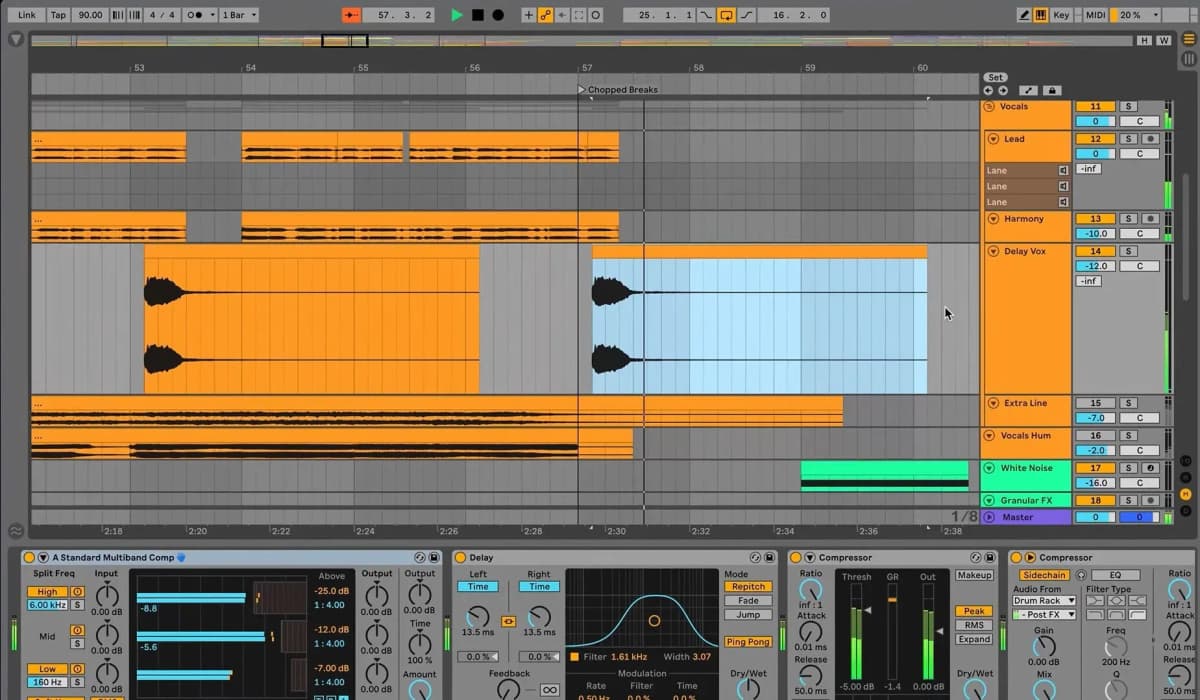The width and height of the screenshot is (1200, 700).
Task: Arm the Lead track for recording
Action: coord(1150,139)
